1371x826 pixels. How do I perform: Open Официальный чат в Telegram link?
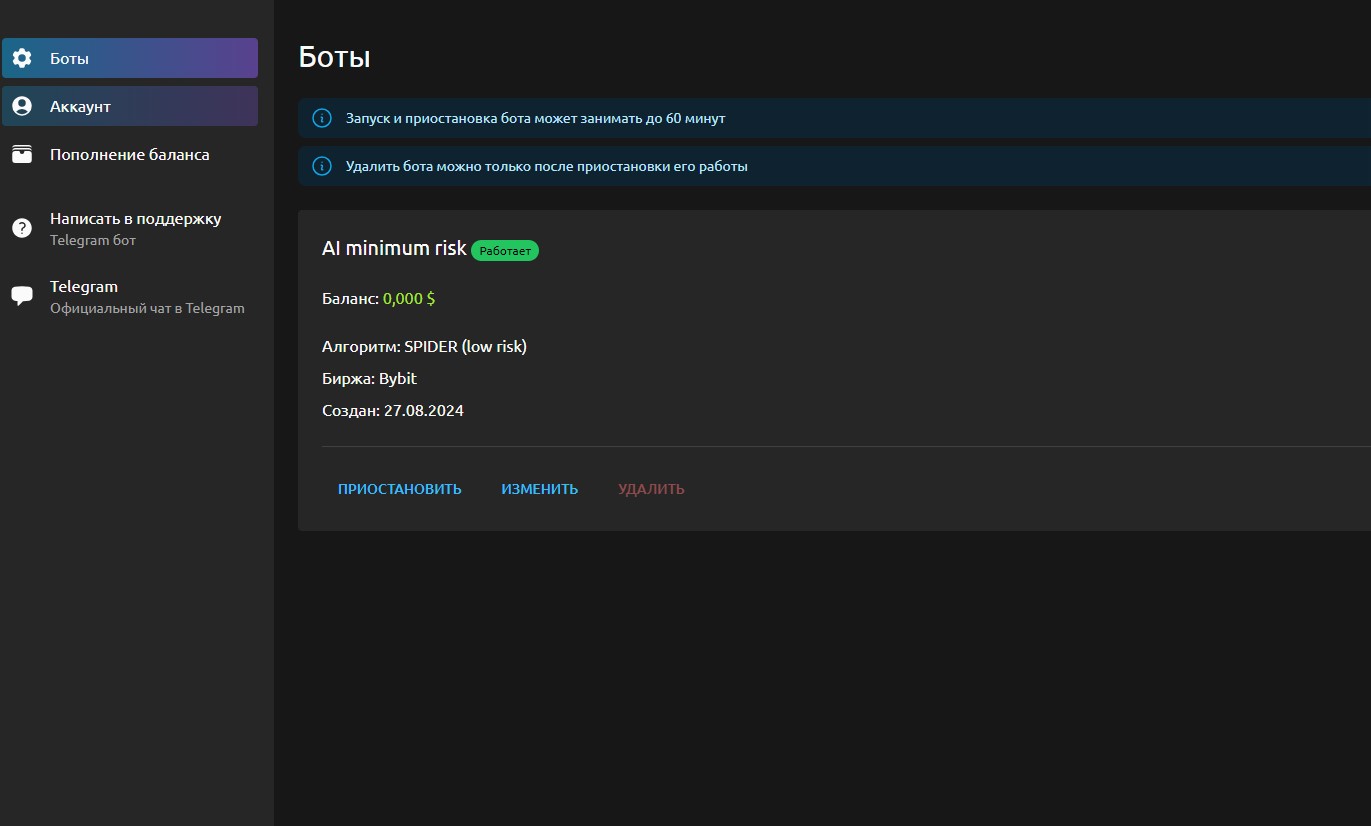coord(147,308)
